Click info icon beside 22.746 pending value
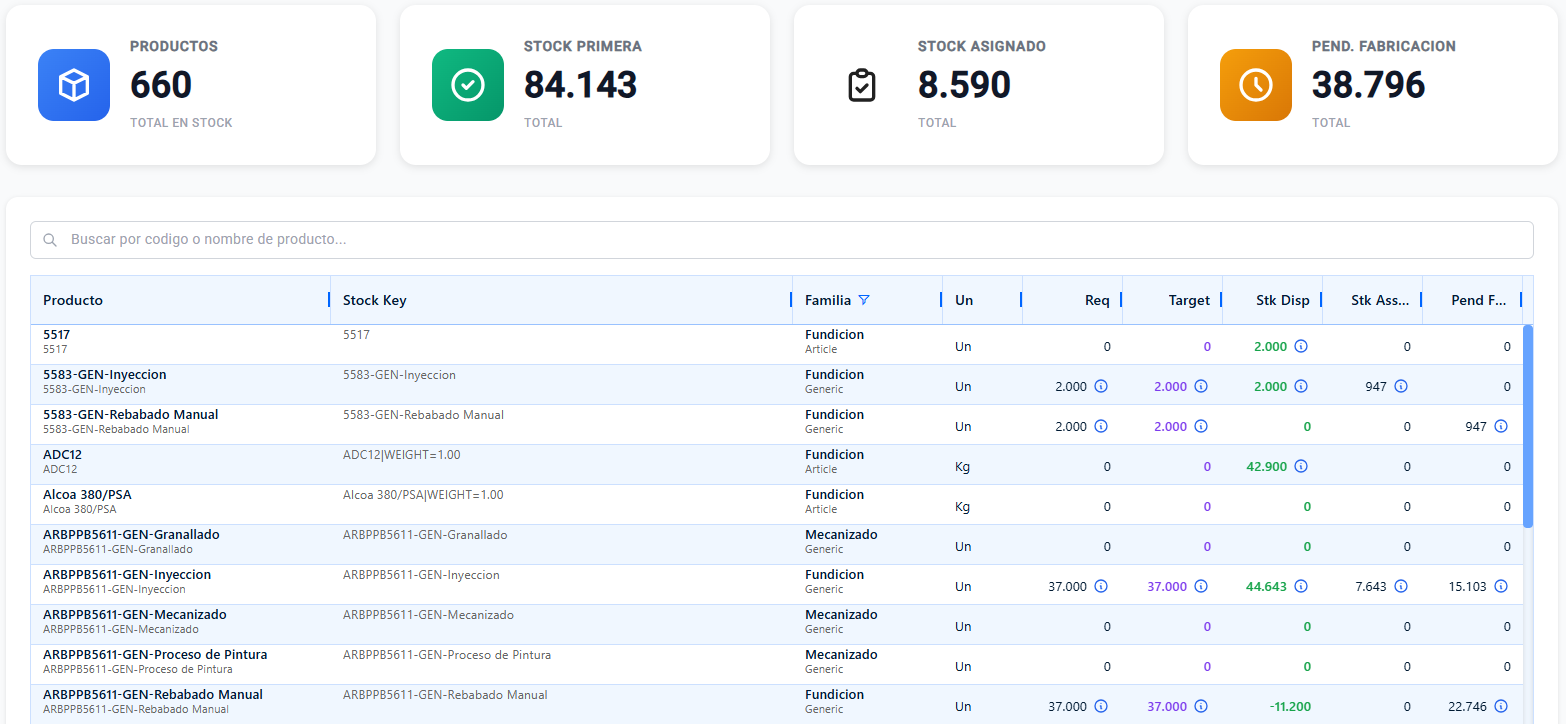1566x724 pixels. pos(1501,706)
